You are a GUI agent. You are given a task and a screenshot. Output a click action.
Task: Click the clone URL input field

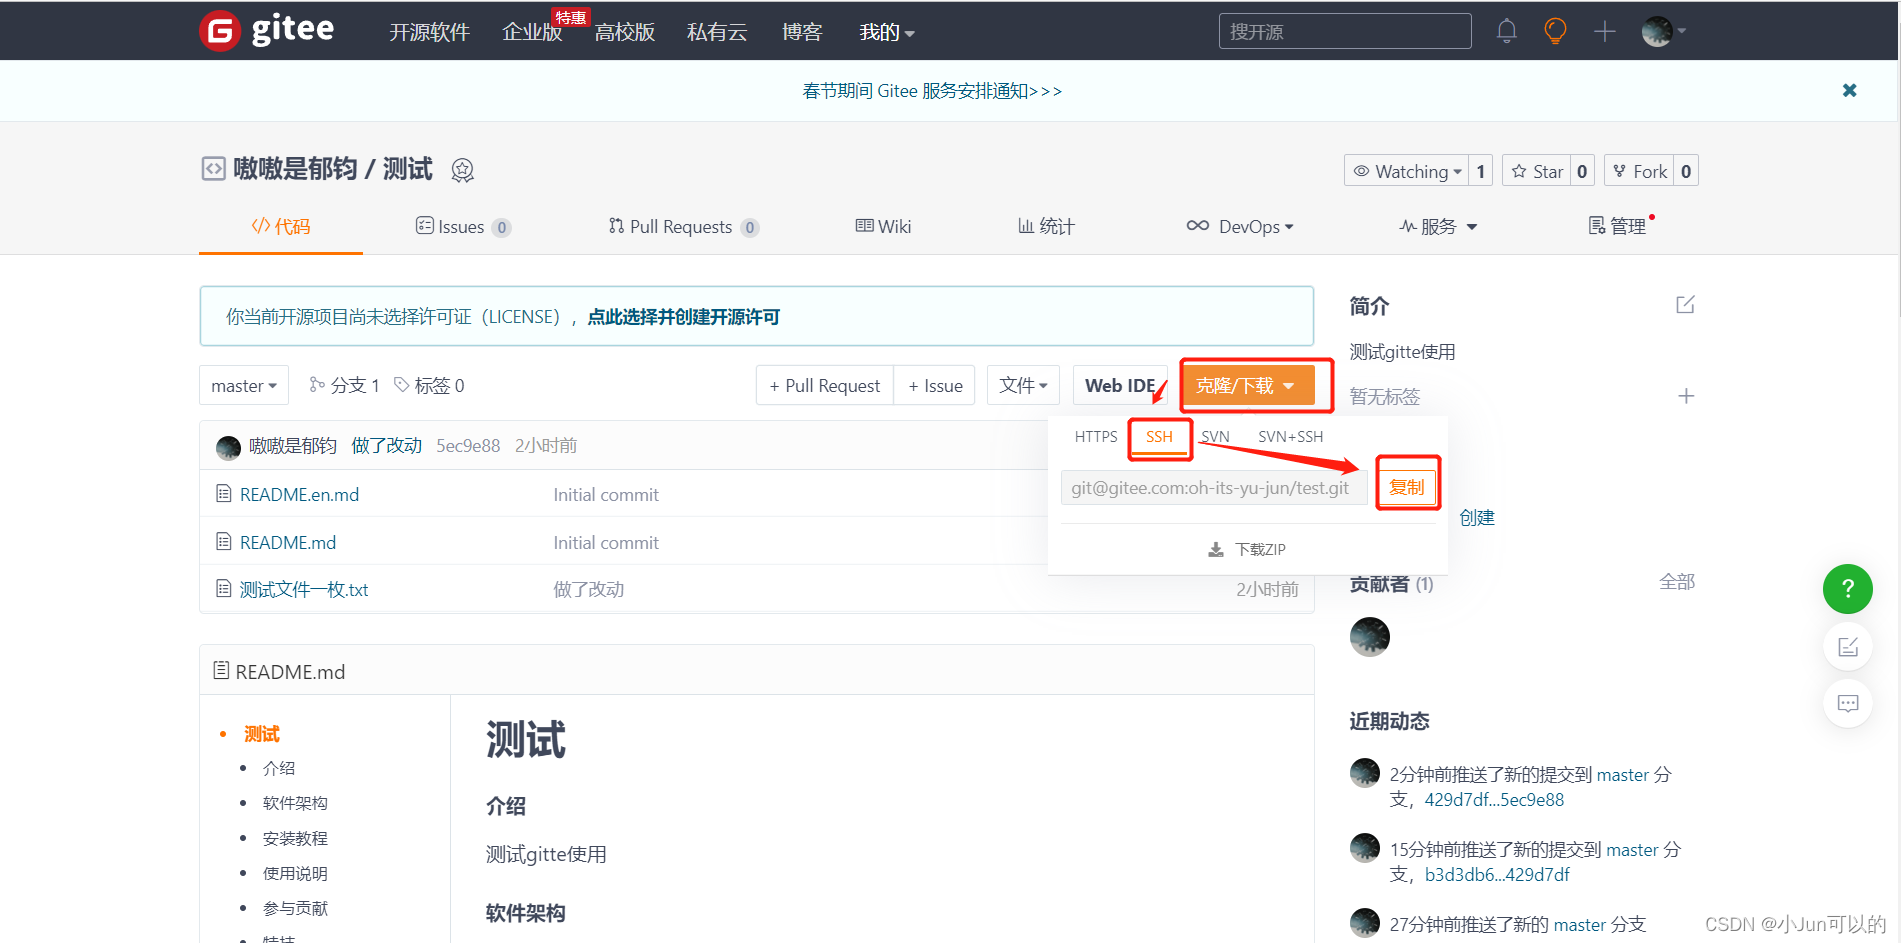click(x=1214, y=488)
